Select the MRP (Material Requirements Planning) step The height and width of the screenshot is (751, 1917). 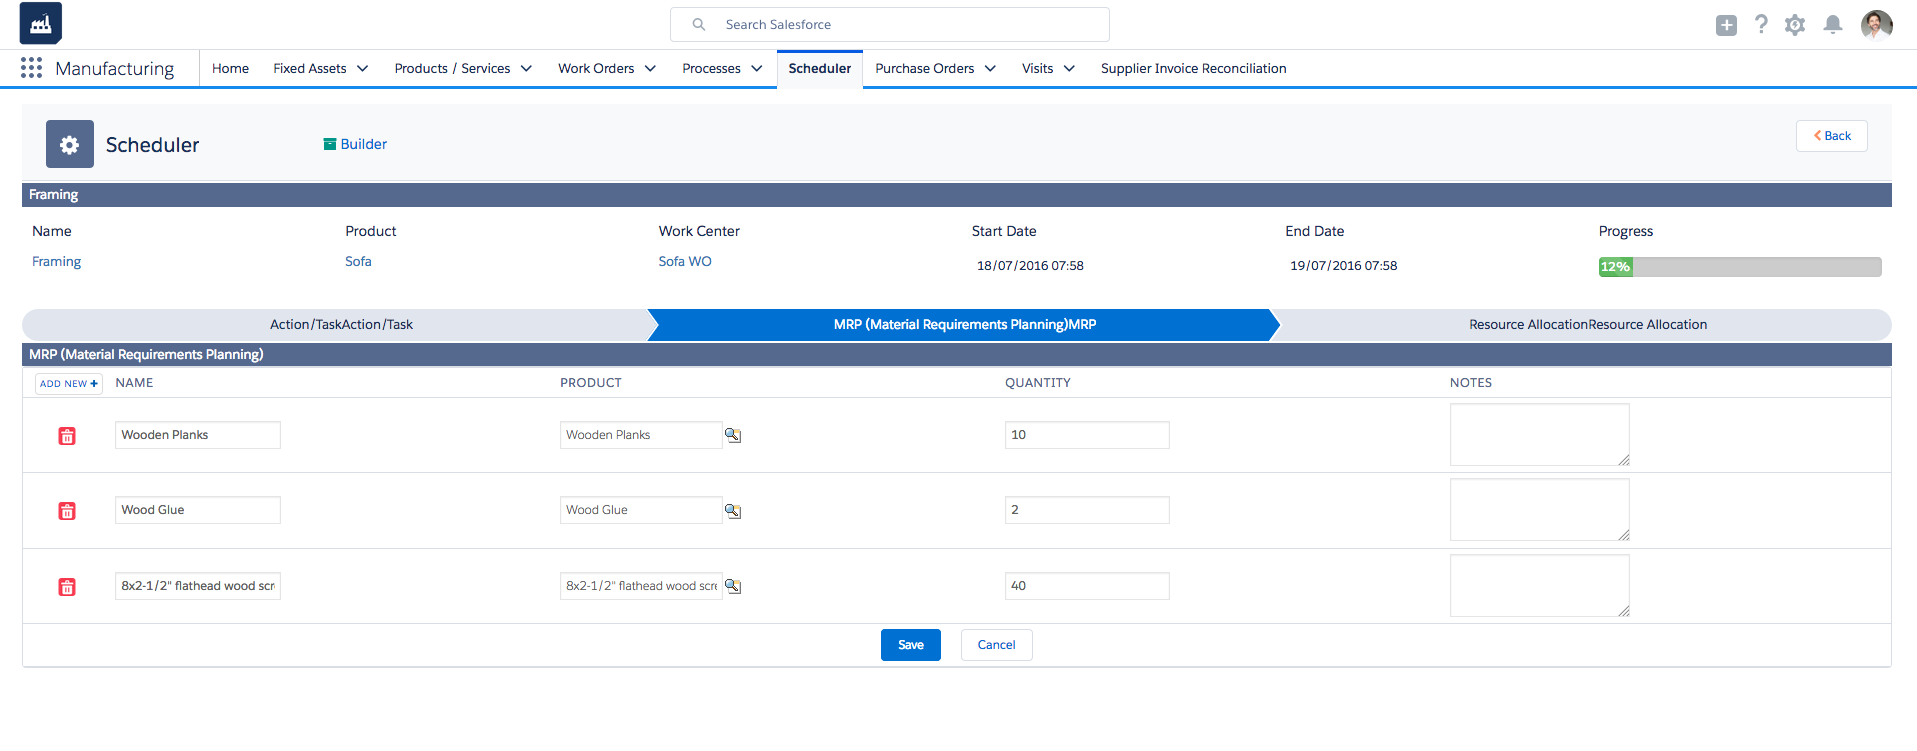(x=965, y=325)
